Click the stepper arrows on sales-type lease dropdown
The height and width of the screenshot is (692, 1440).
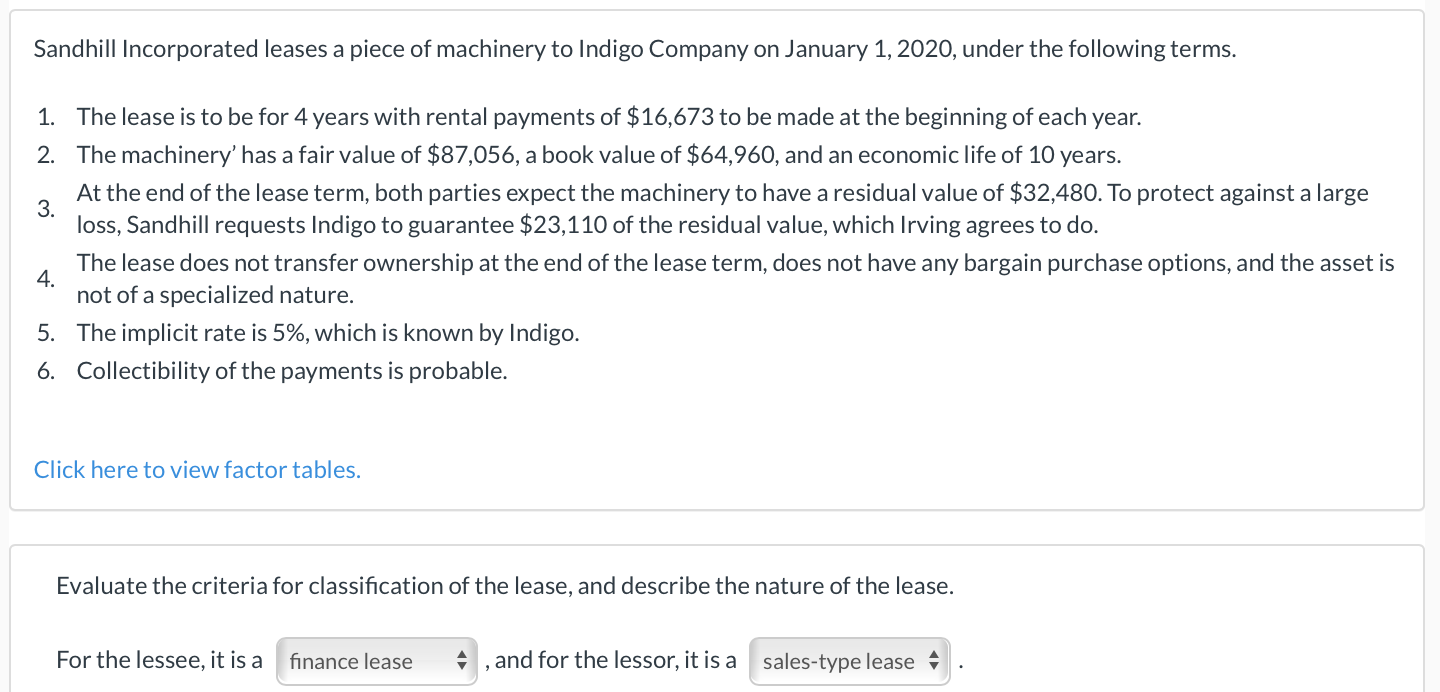tap(932, 660)
